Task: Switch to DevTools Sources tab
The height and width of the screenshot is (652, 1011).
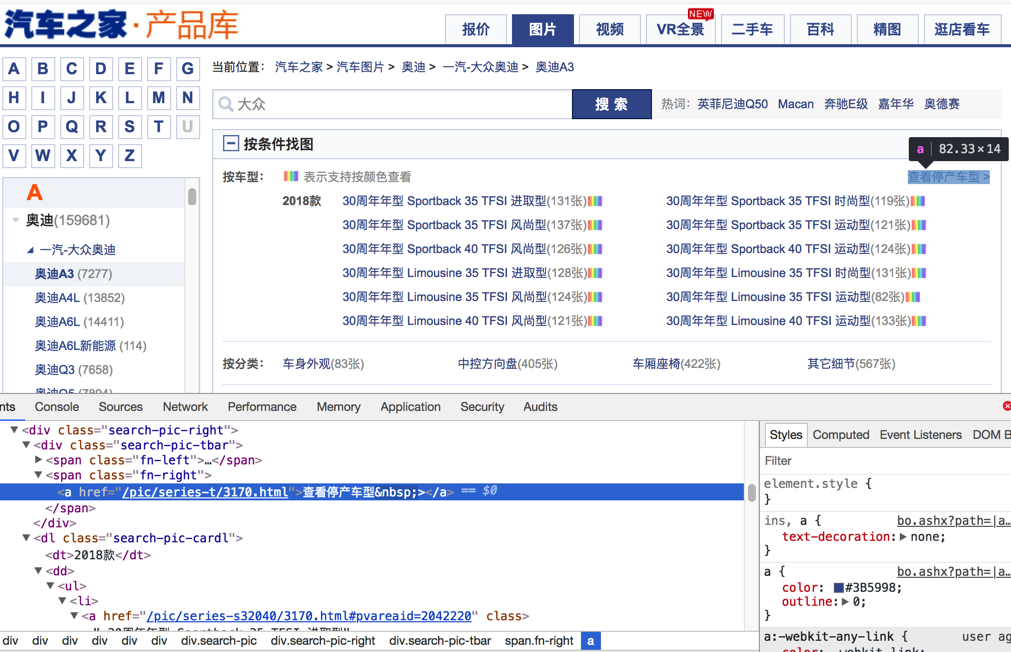Action: [121, 407]
